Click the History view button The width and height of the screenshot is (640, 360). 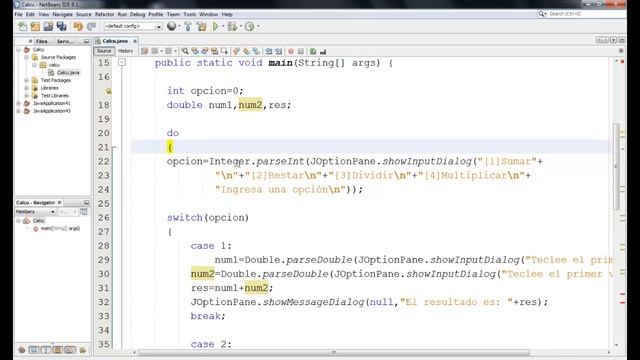click(x=126, y=51)
